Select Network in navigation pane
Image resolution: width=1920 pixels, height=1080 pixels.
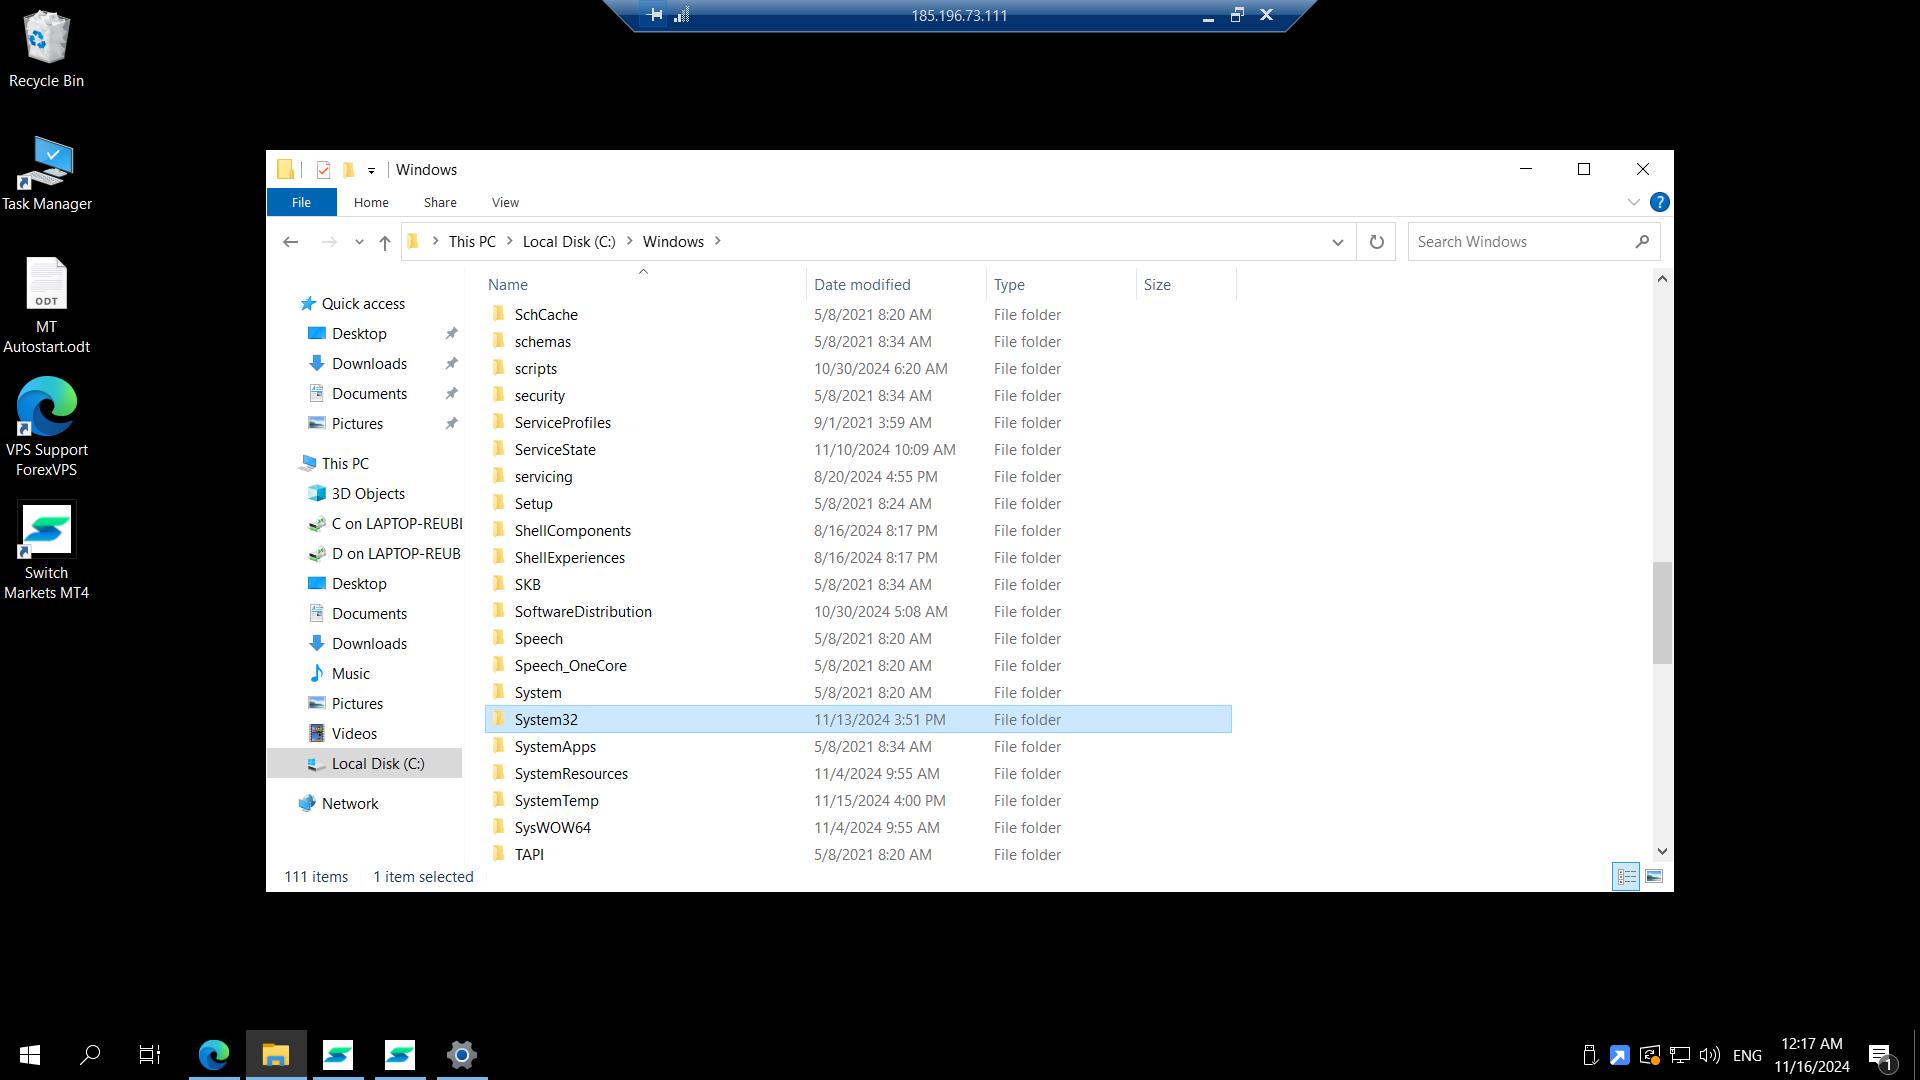pyautogui.click(x=350, y=804)
